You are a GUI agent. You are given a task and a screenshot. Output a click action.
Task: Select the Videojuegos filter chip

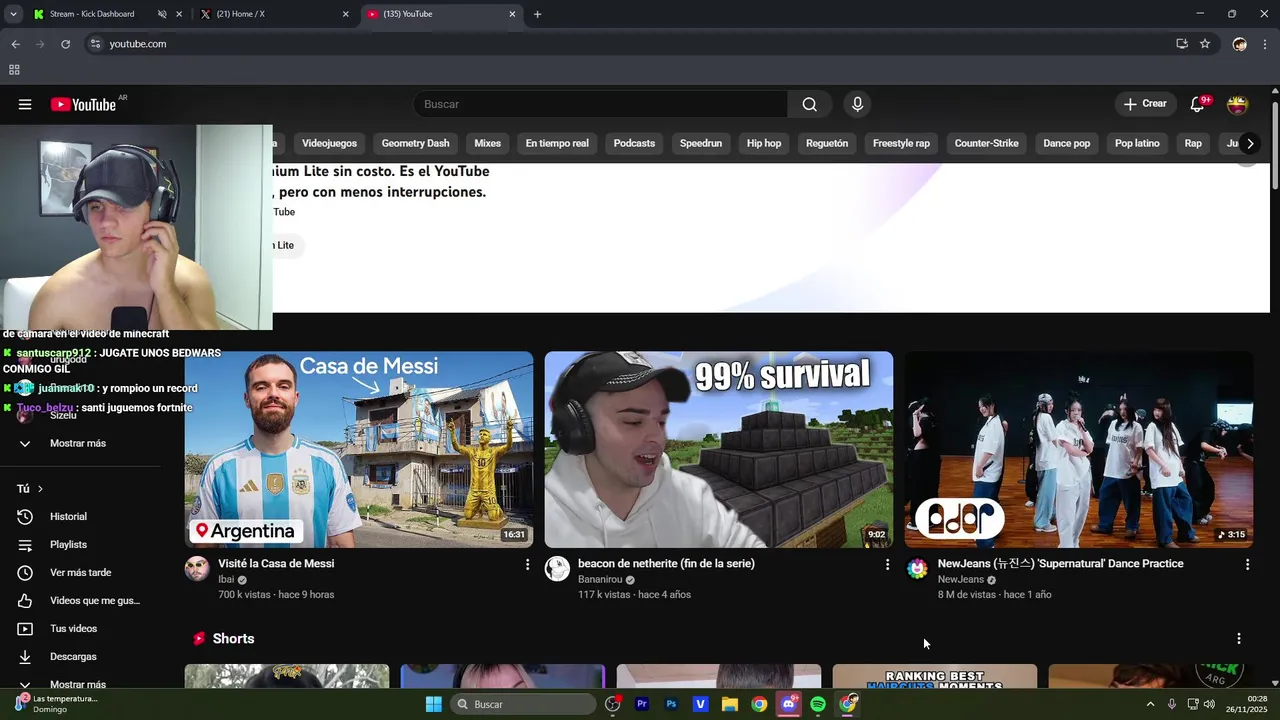329,143
